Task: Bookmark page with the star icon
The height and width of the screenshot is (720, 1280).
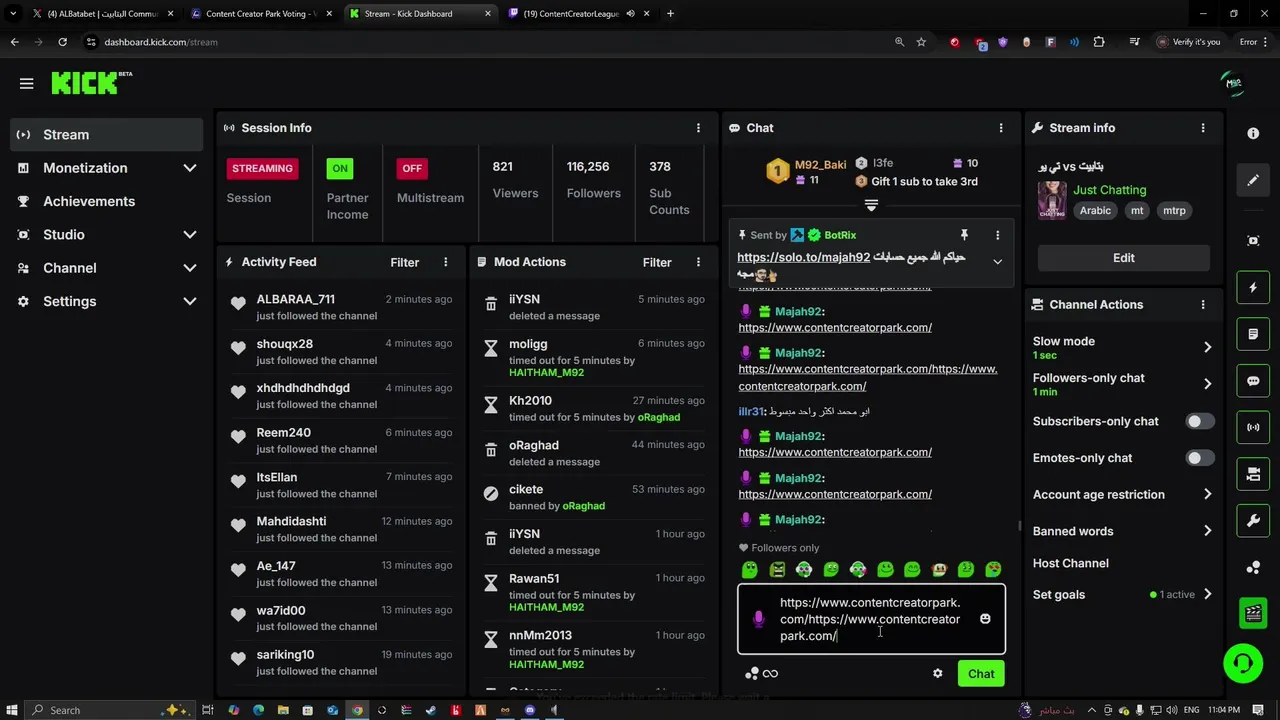Action: coord(921,42)
